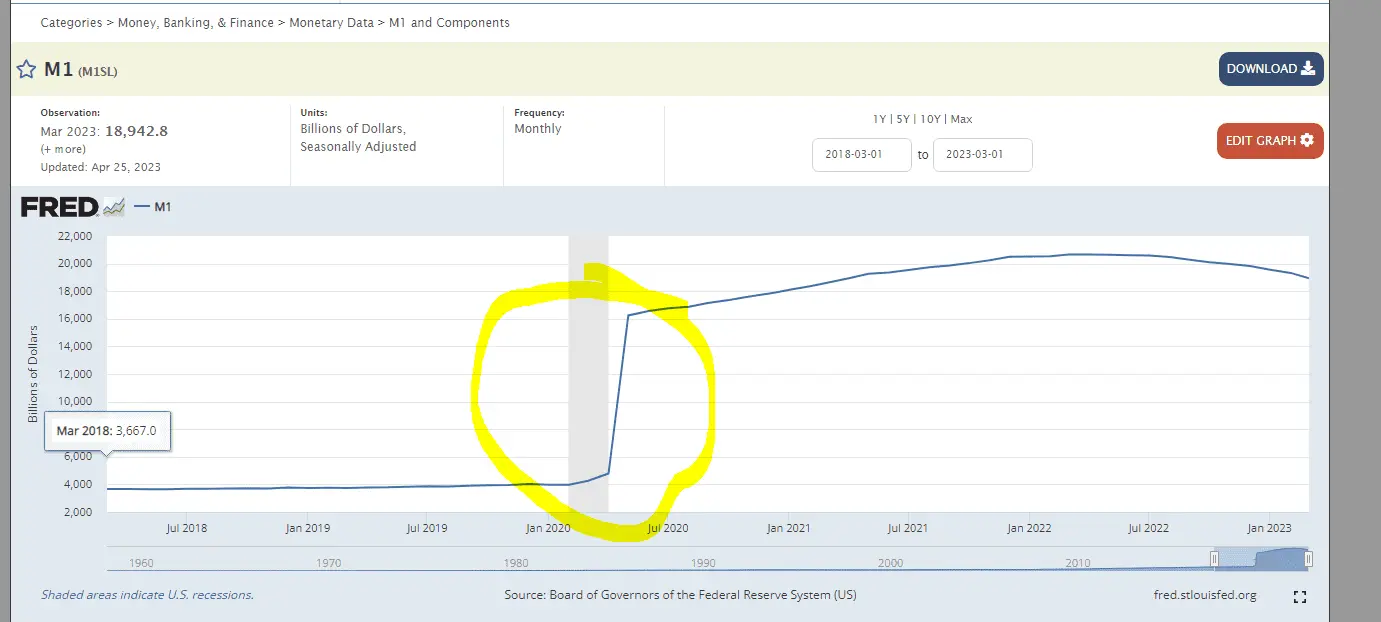The image size is (1381, 622).
Task: Click the right handle of timeline range slider
Action: (1308, 558)
